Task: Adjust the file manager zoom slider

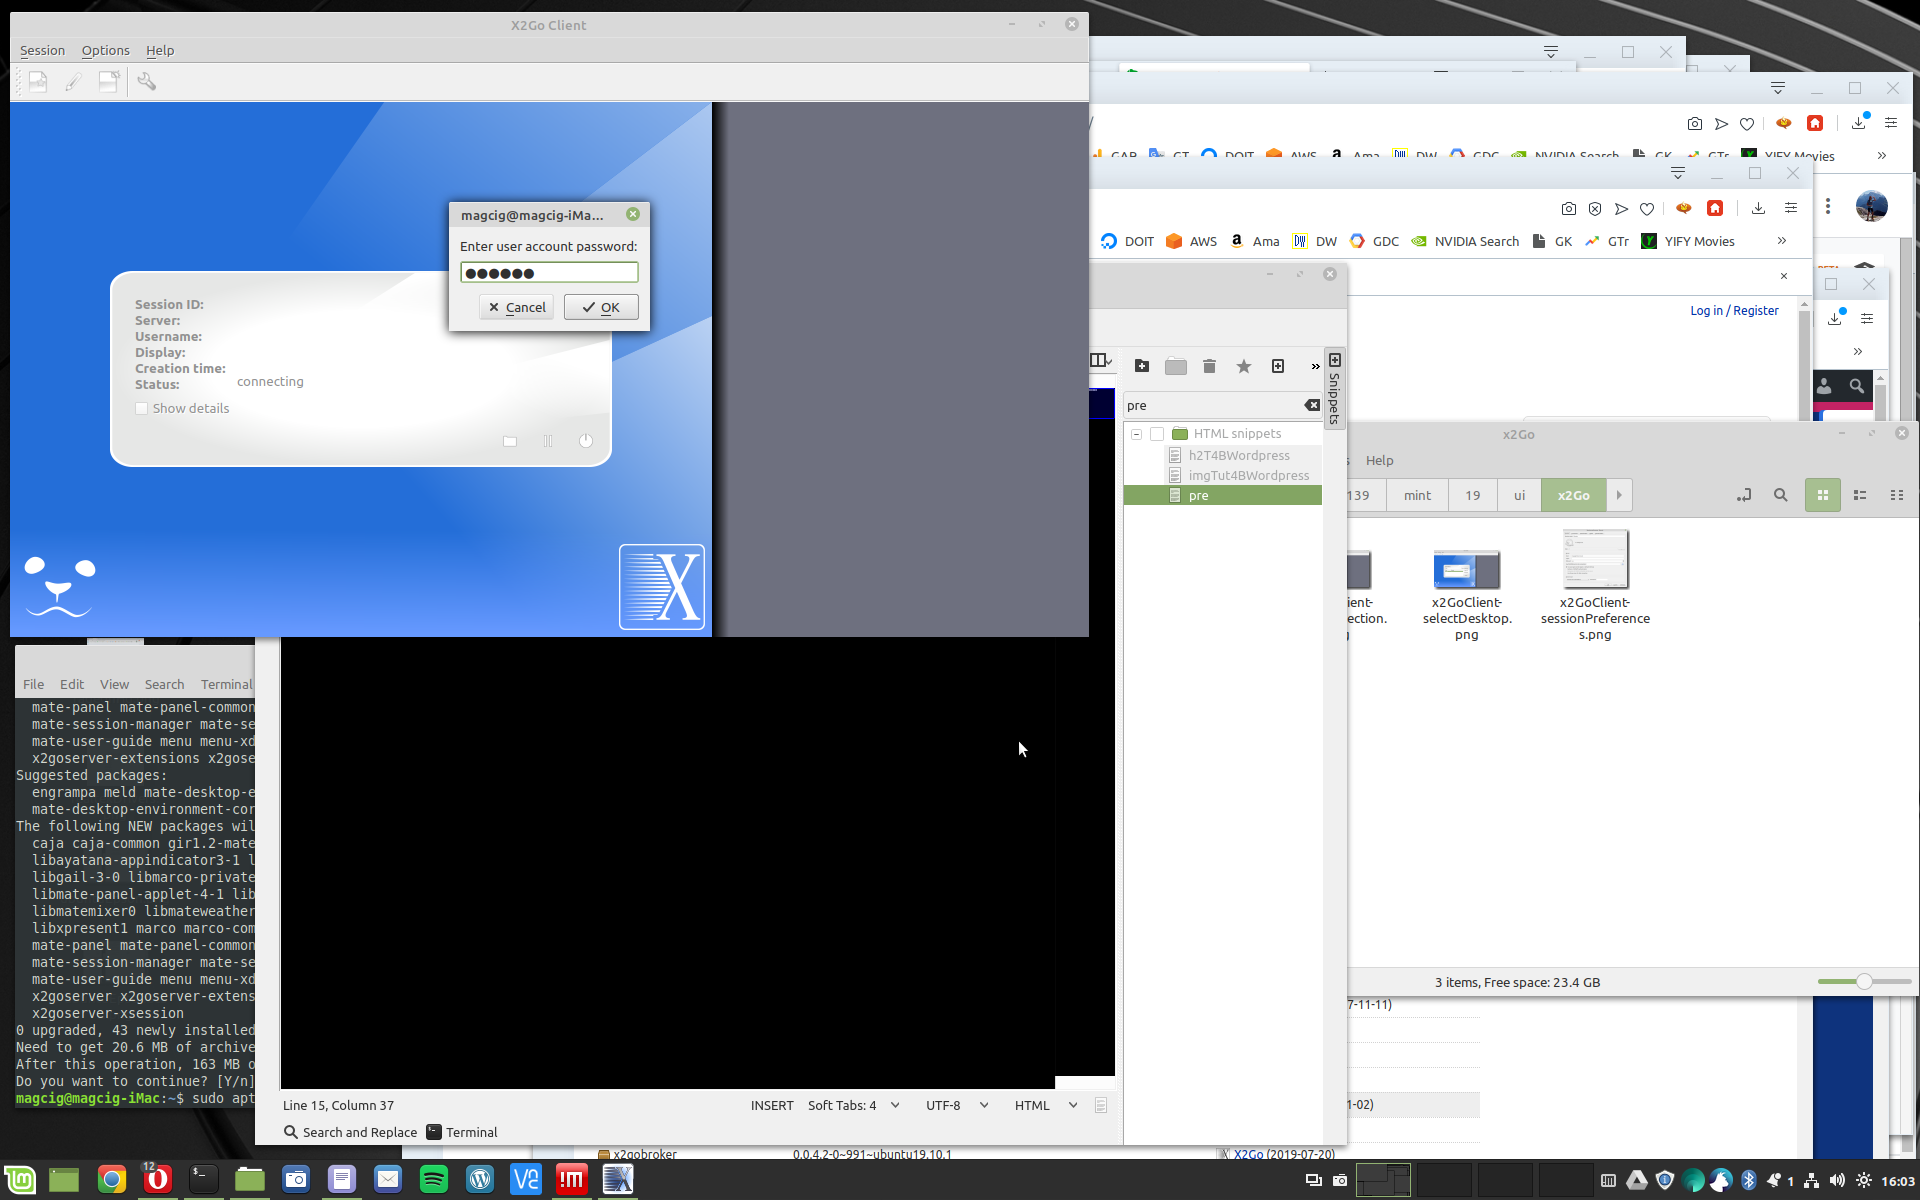Action: (1864, 982)
